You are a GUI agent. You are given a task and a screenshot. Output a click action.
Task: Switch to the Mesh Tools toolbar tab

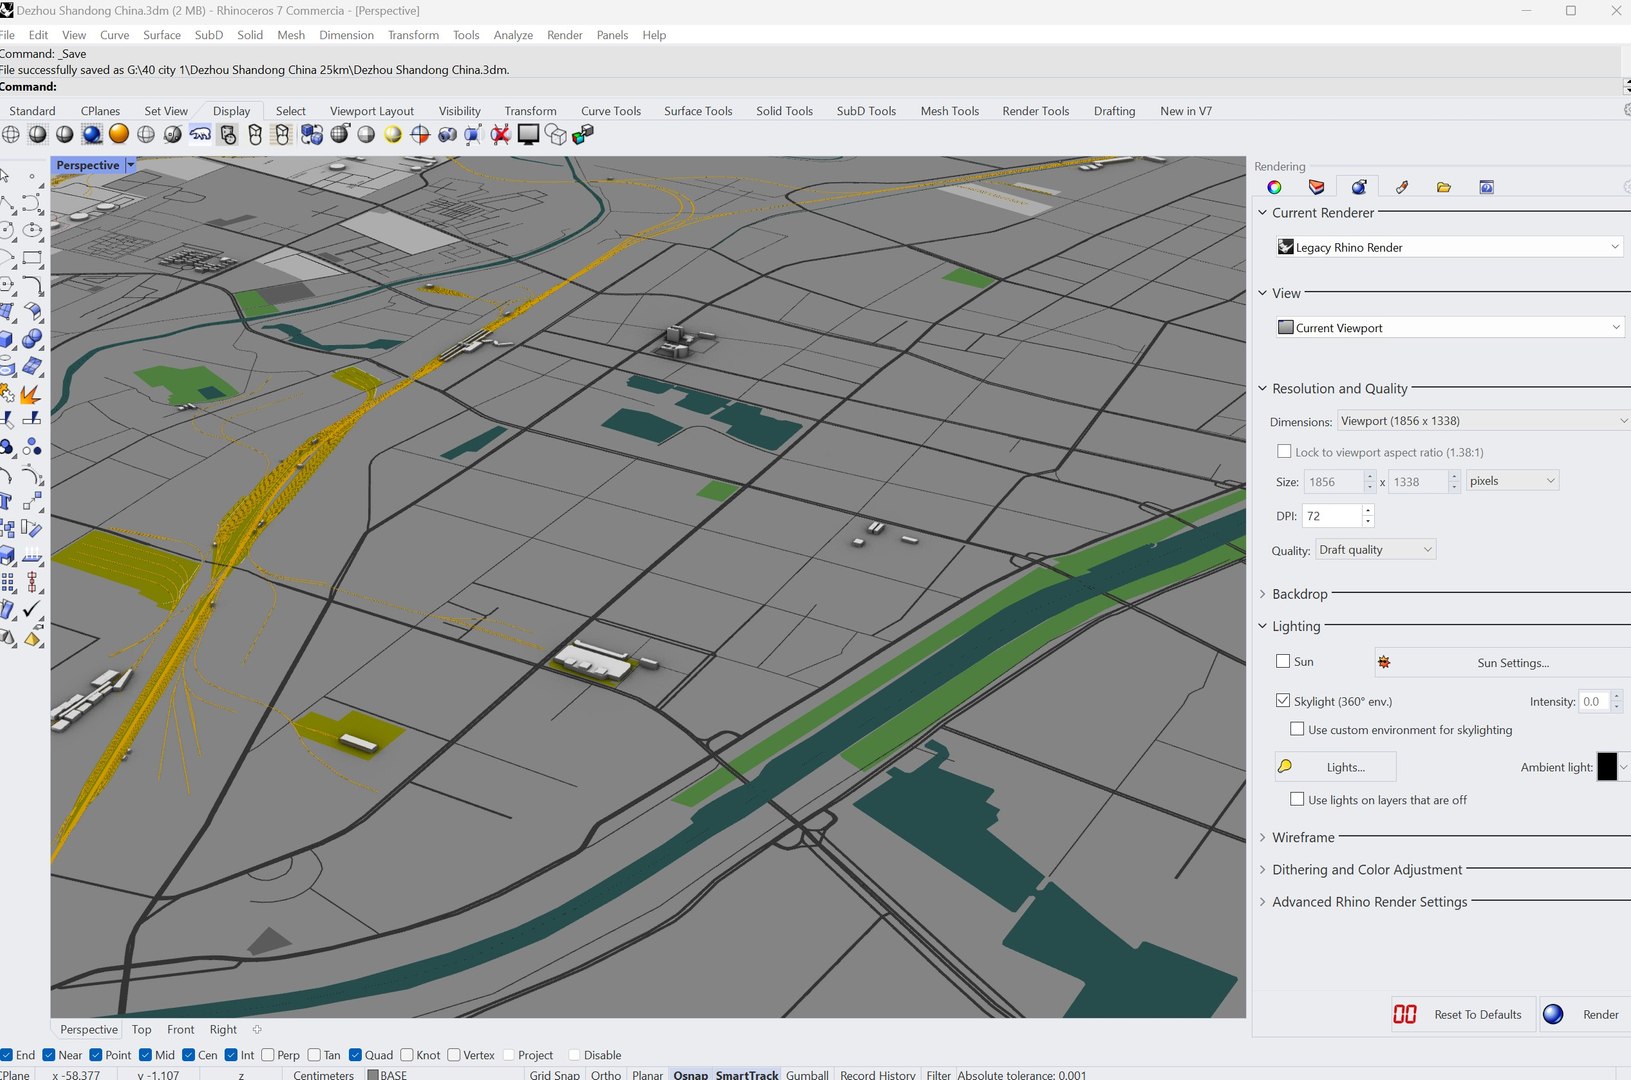pos(949,111)
